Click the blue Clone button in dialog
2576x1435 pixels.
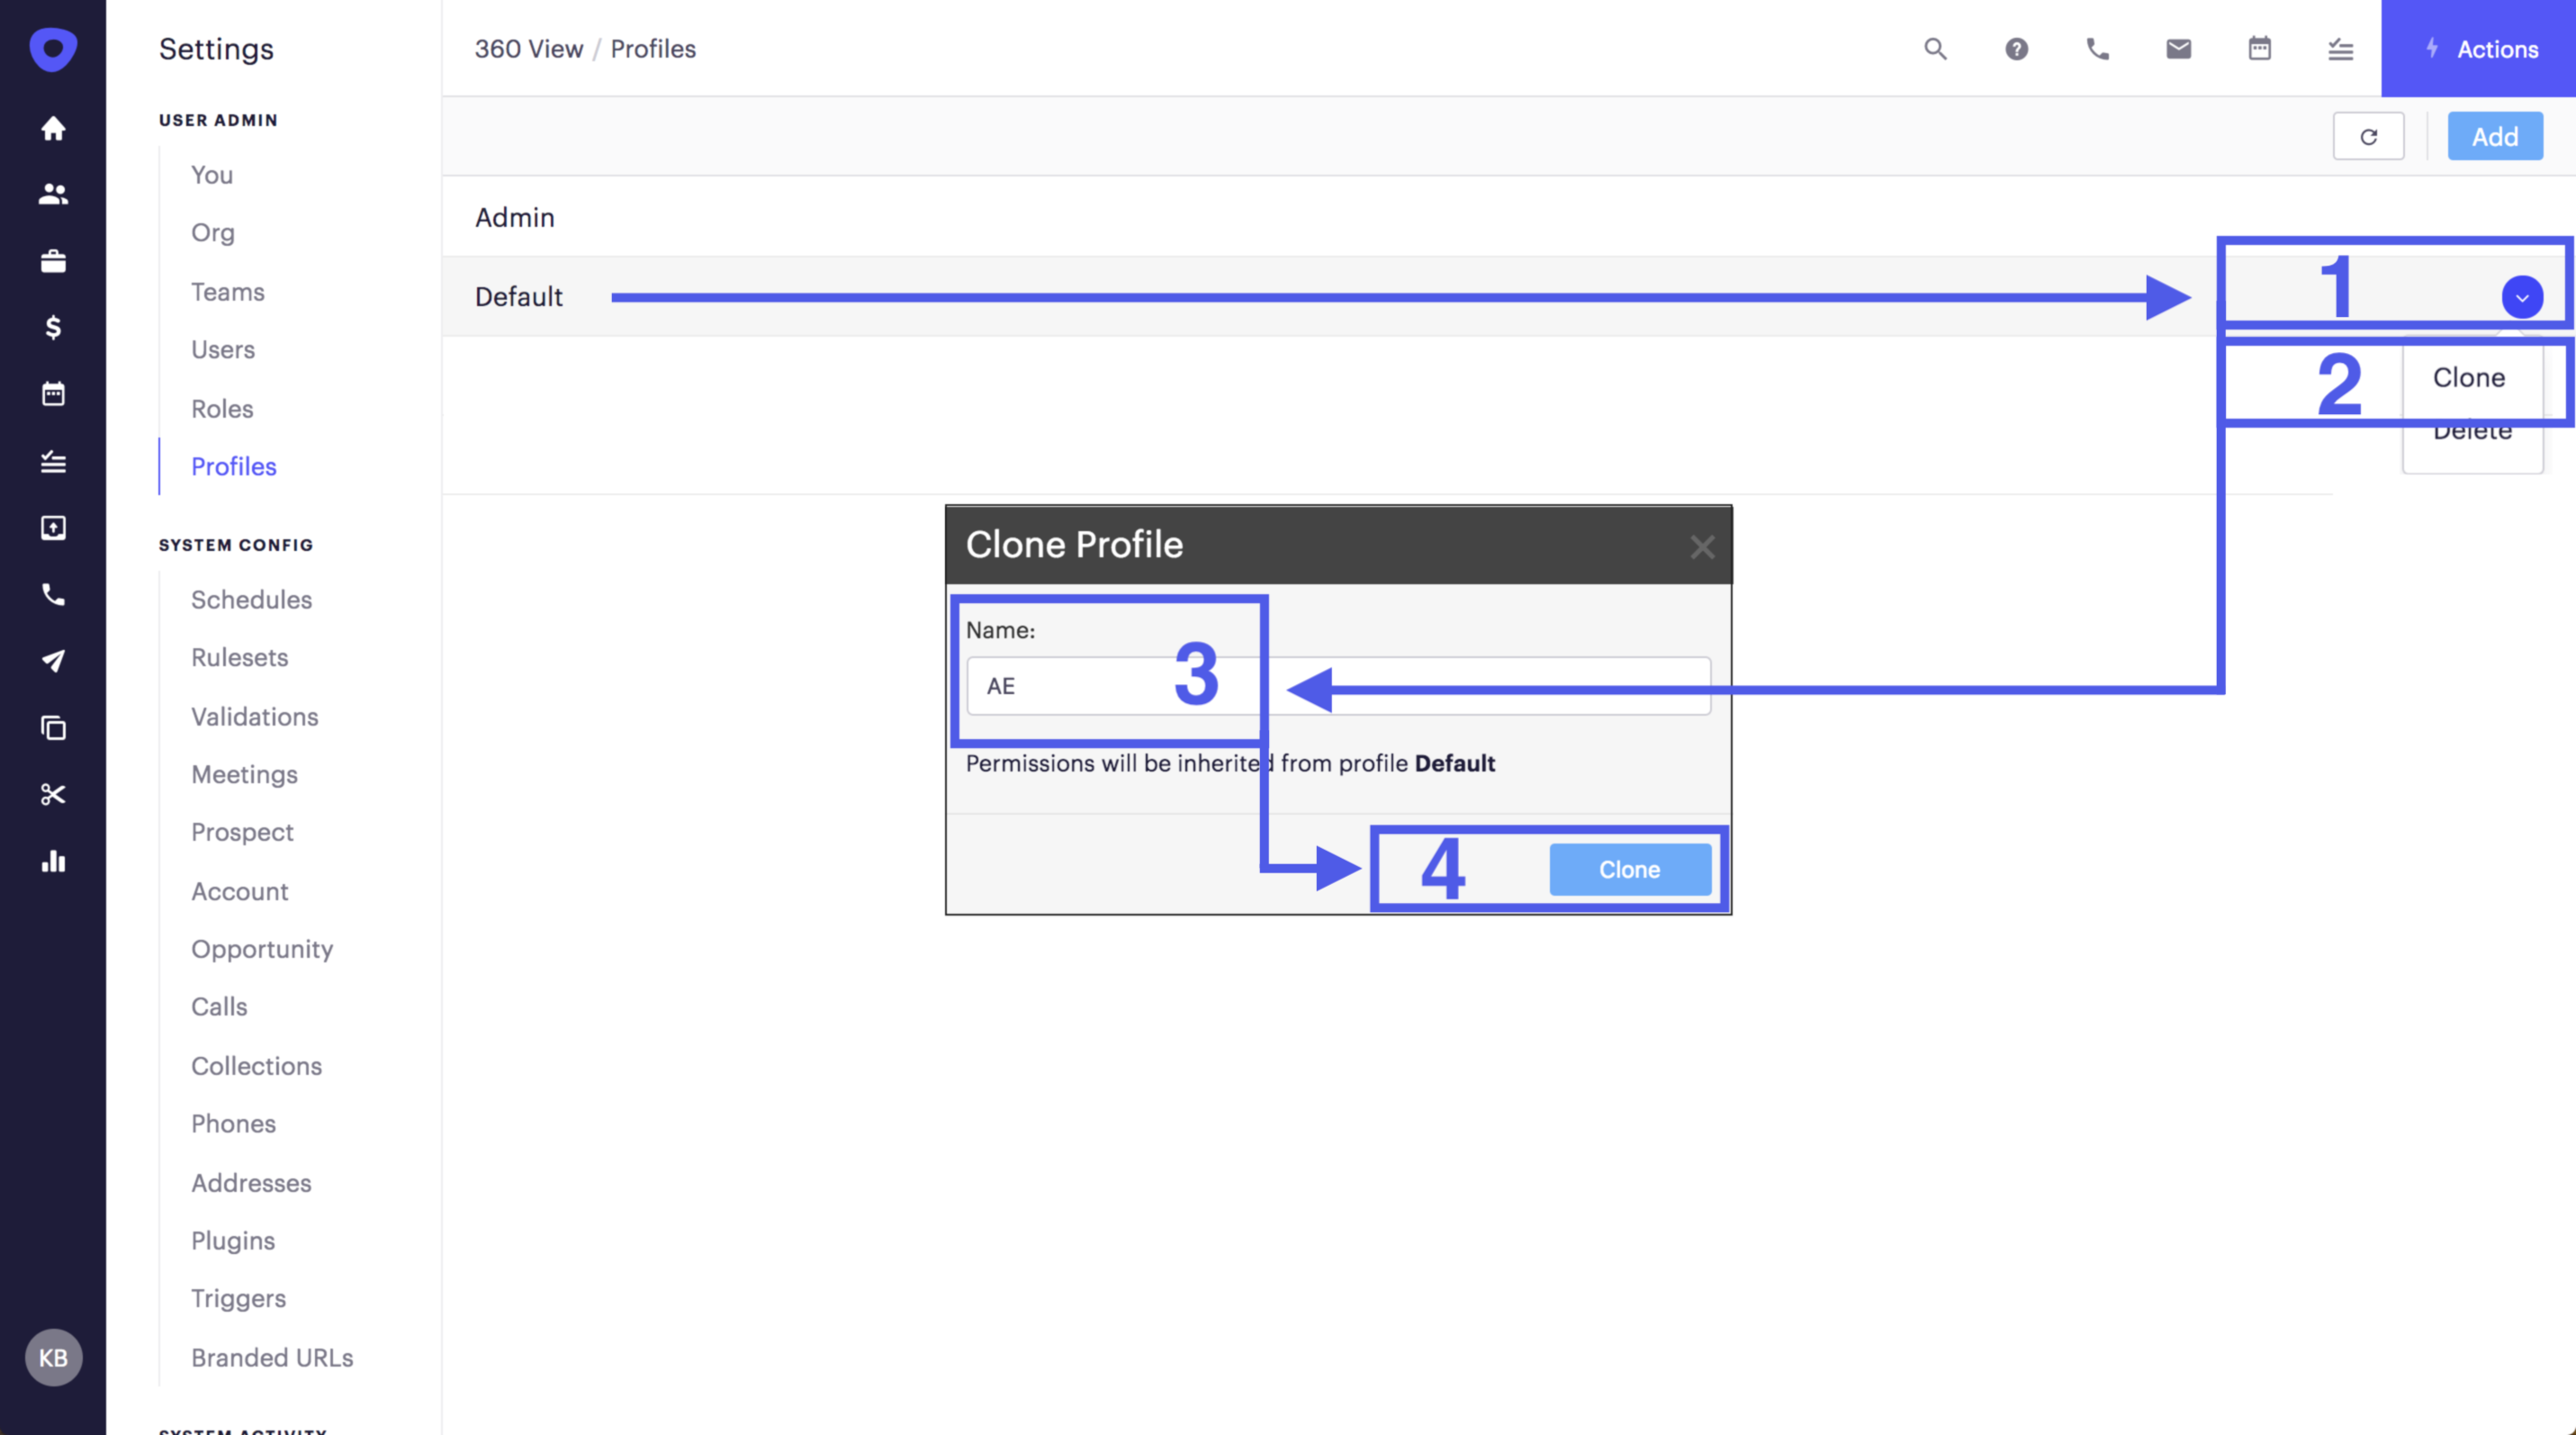[1629, 869]
